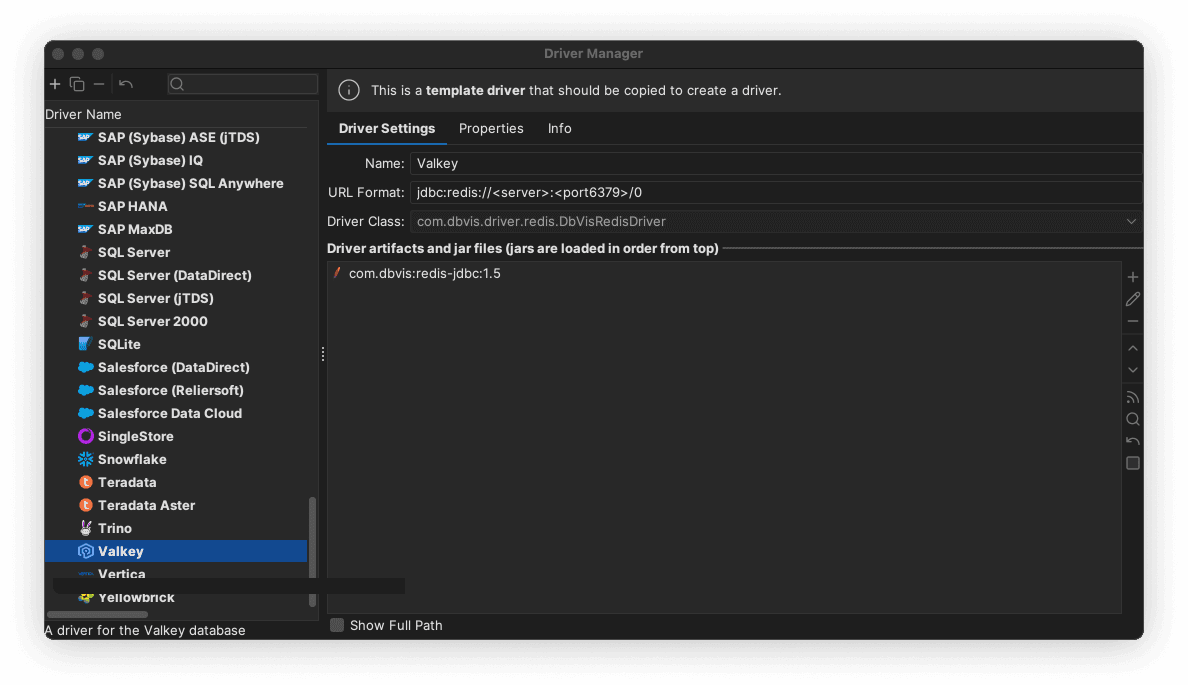Undo driver changes via left toolbar arrow
Viewport: 1188px width, 685px height.
124,84
